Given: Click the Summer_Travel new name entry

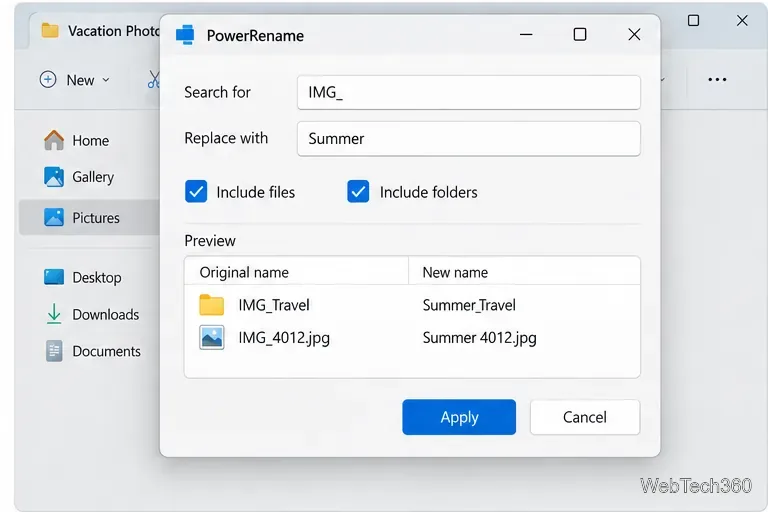Looking at the screenshot, I should point(469,305).
